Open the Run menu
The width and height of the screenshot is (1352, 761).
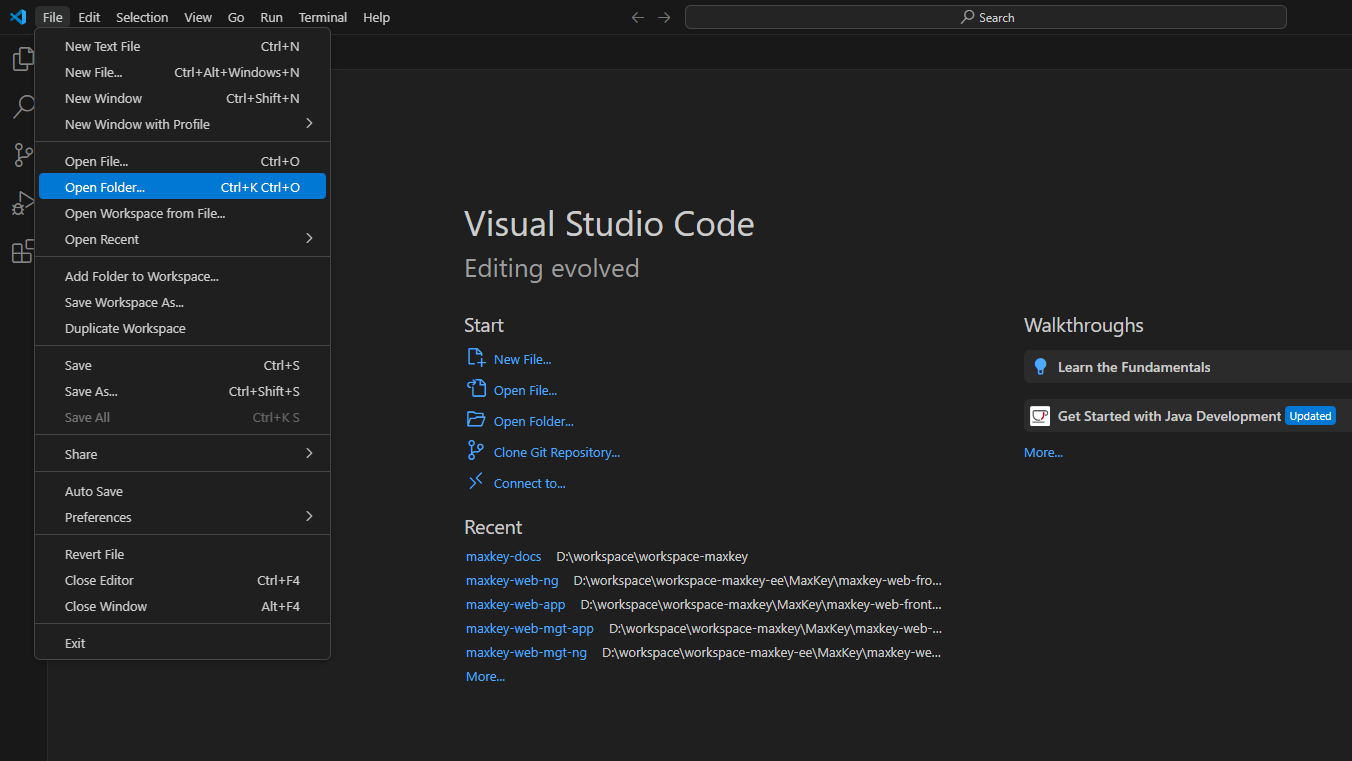[271, 17]
